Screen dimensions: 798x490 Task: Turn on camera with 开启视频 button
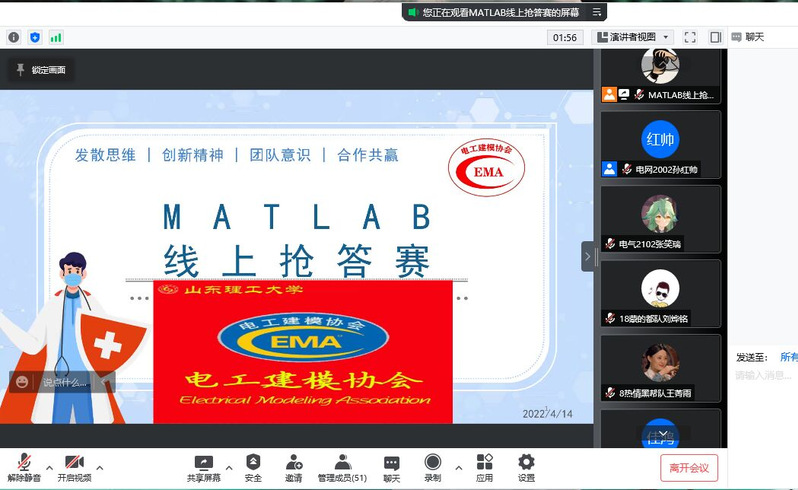[x=74, y=466]
